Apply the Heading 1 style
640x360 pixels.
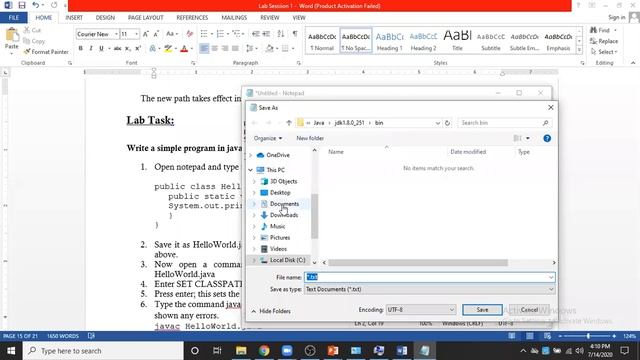tap(389, 41)
